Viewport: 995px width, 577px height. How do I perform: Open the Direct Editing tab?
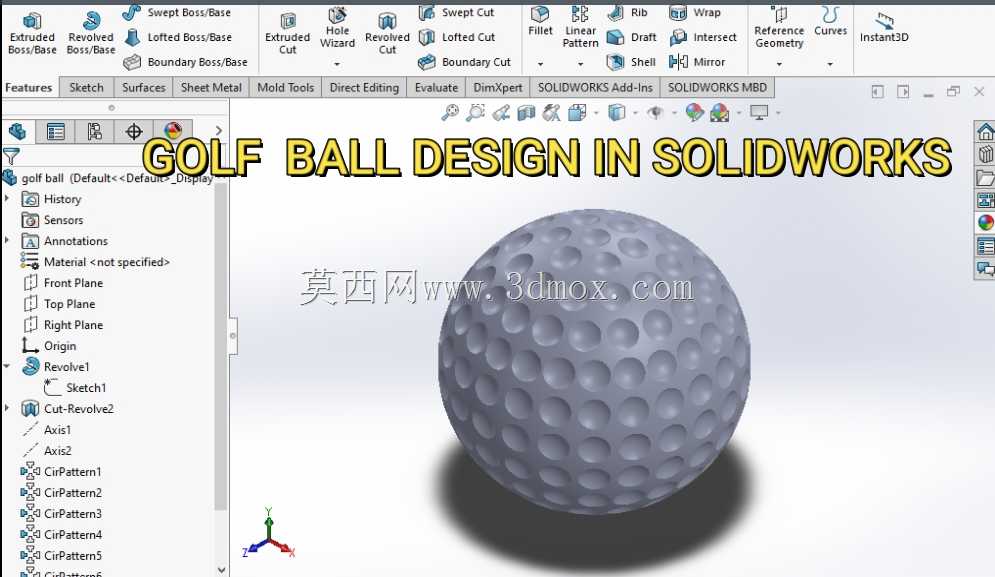pos(364,88)
